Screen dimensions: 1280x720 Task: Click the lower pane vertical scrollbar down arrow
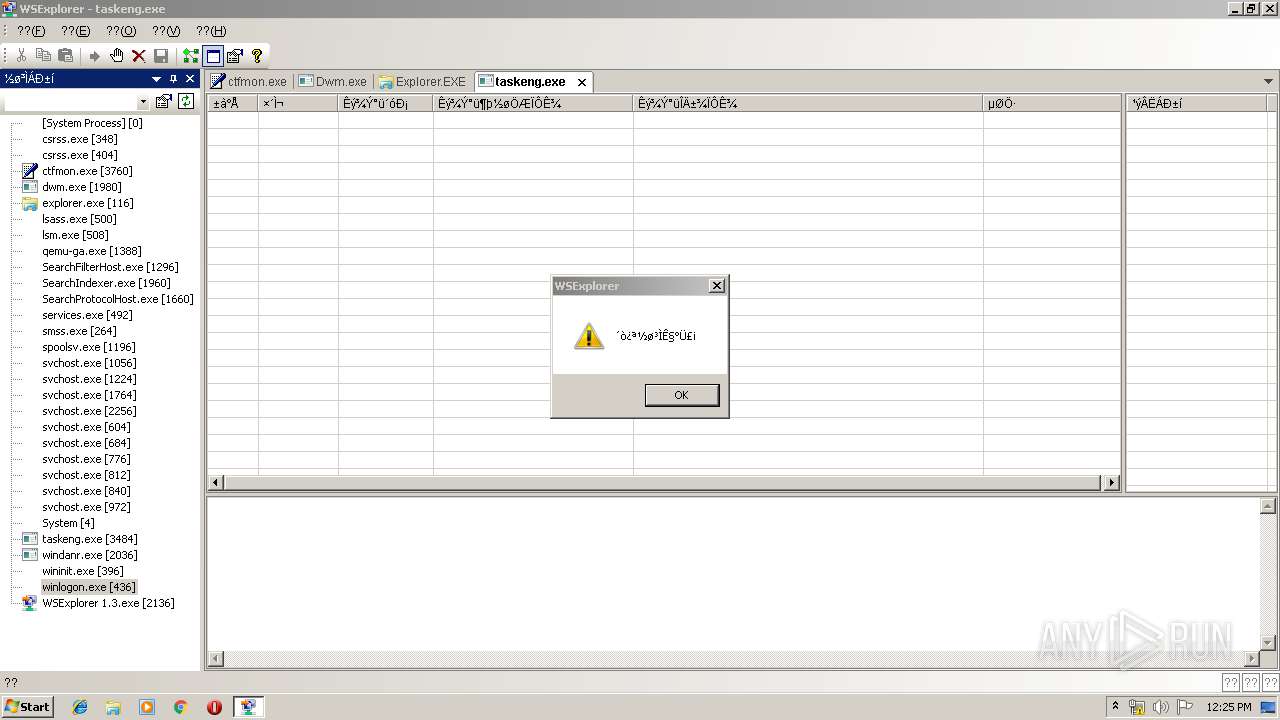coord(1268,643)
